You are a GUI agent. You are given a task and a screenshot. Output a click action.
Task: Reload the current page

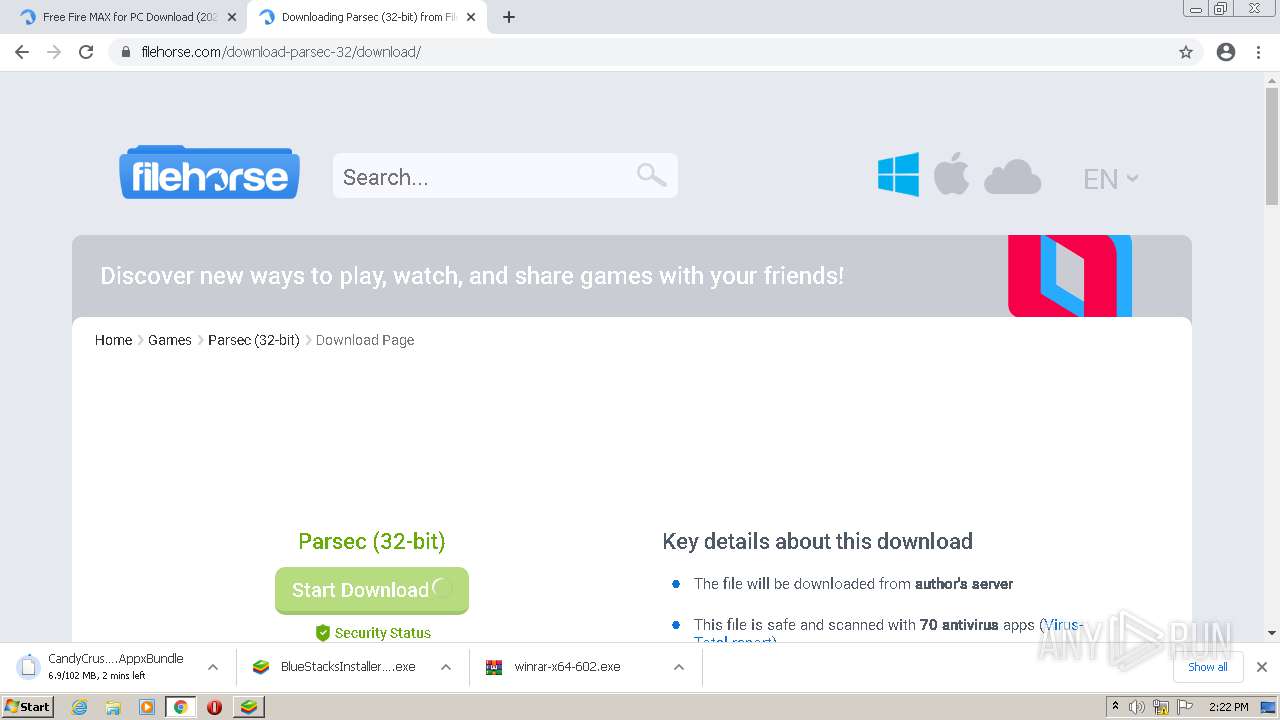pyautogui.click(x=86, y=52)
